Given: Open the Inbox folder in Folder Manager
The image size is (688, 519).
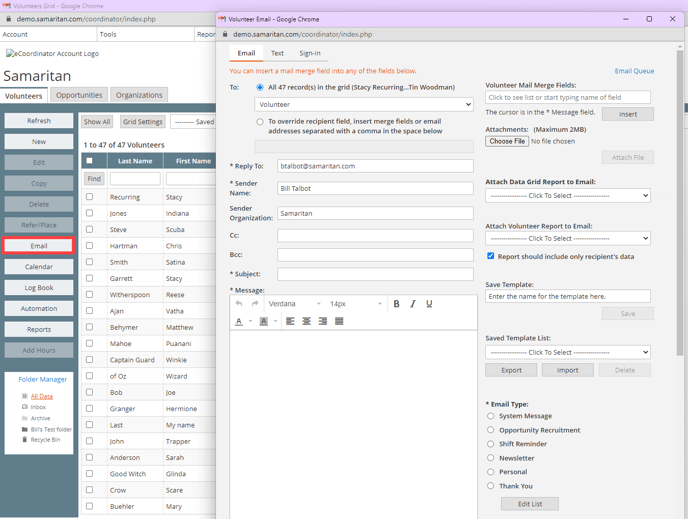Looking at the screenshot, I should point(38,407).
